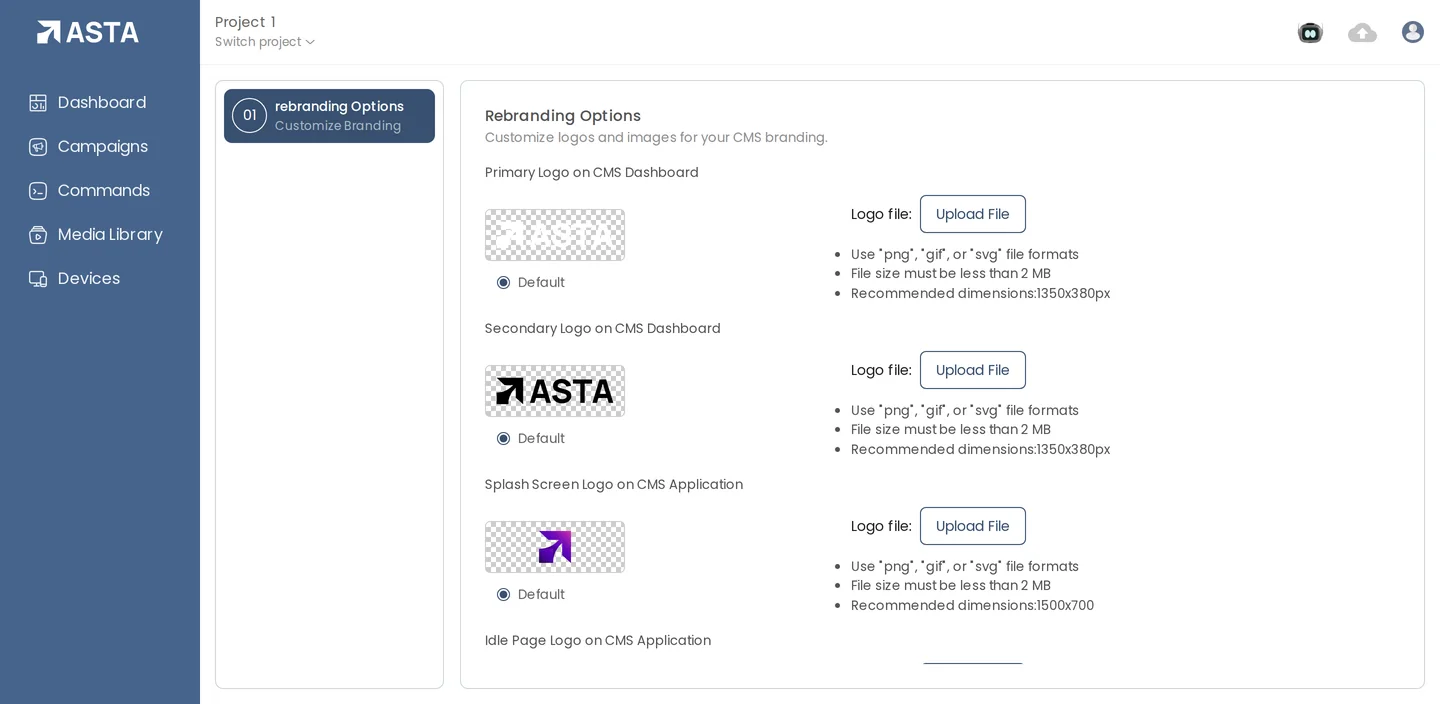Screen dimensions: 1440x704
Task: Click the purple arrow Splash Screen thumbnail
Action: (555, 547)
